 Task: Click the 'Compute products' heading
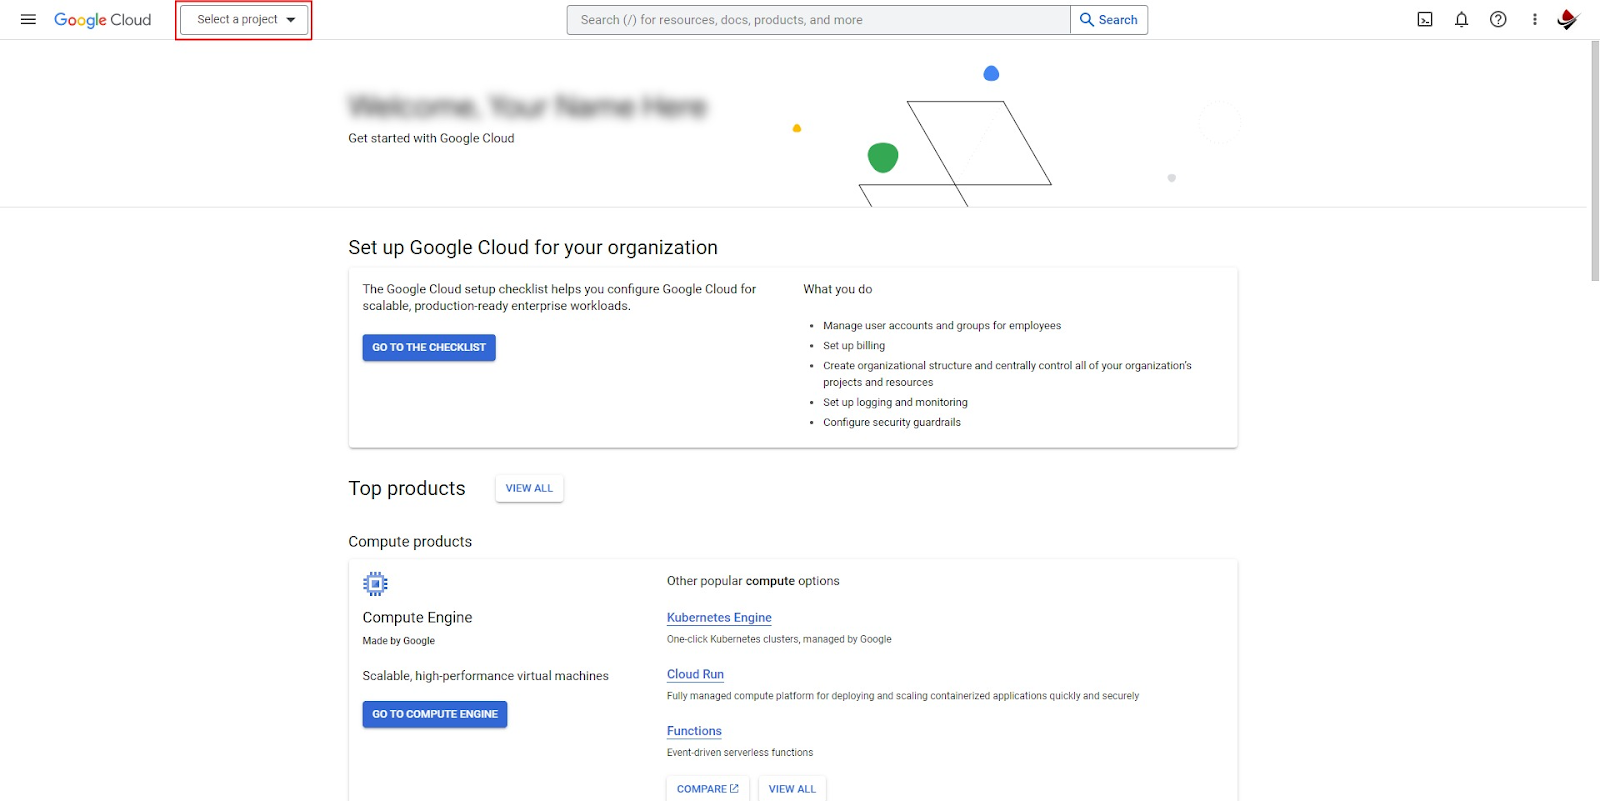click(410, 542)
